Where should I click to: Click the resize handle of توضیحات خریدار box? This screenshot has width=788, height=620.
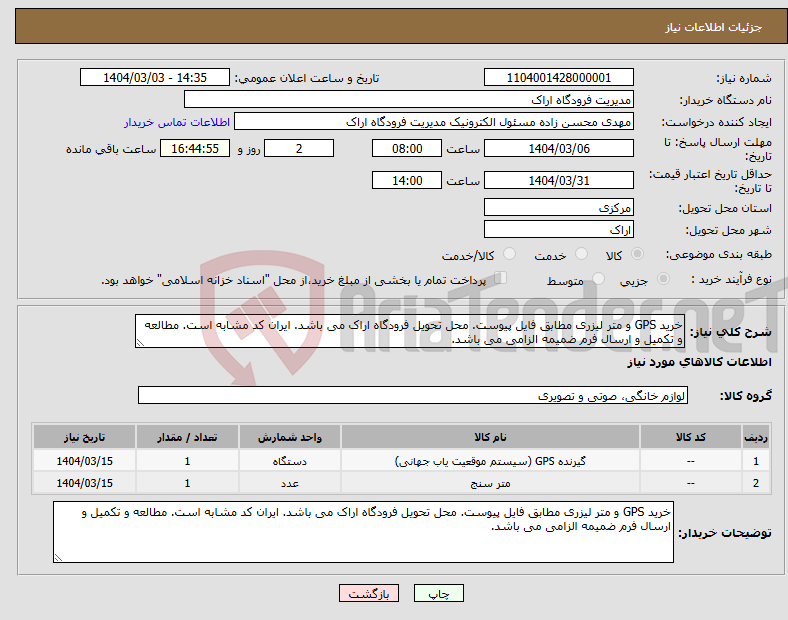tap(58, 557)
